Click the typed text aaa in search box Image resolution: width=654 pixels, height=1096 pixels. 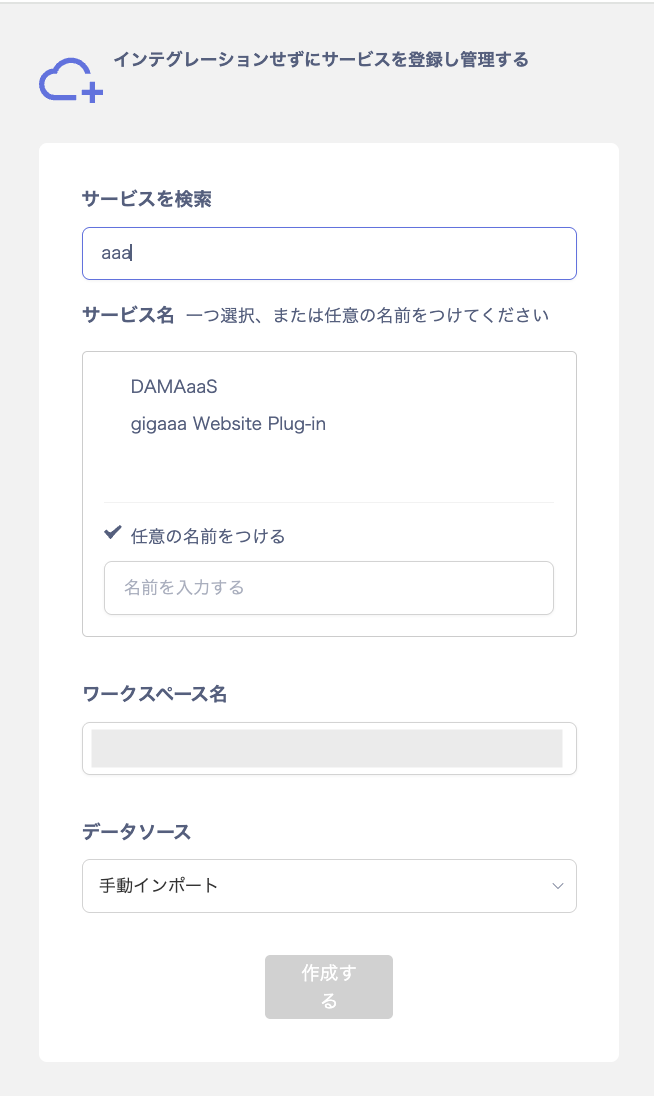(116, 254)
